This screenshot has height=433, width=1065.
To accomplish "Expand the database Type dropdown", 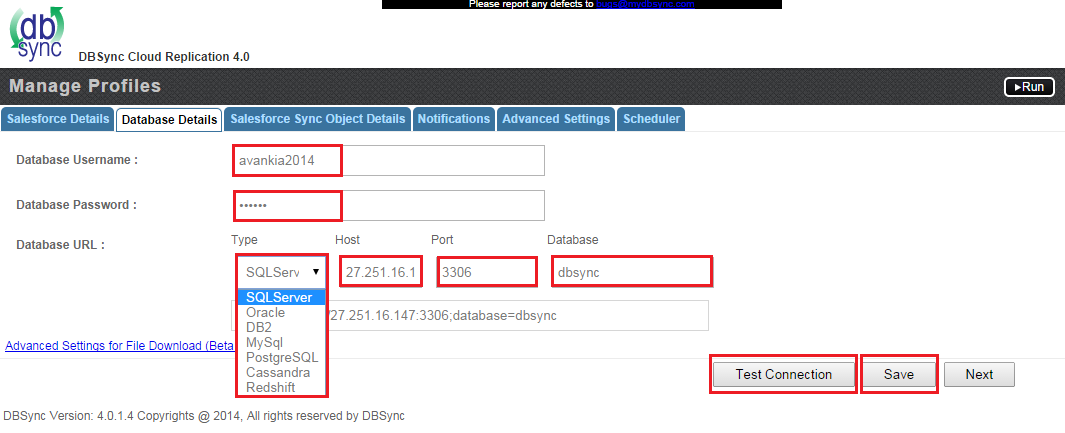I will pyautogui.click(x=281, y=271).
